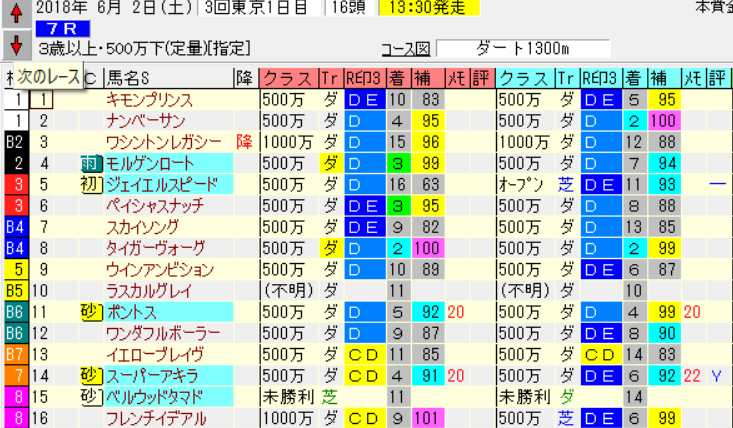
Task: Select horse ワンダフルボーラー
Action: (163, 333)
